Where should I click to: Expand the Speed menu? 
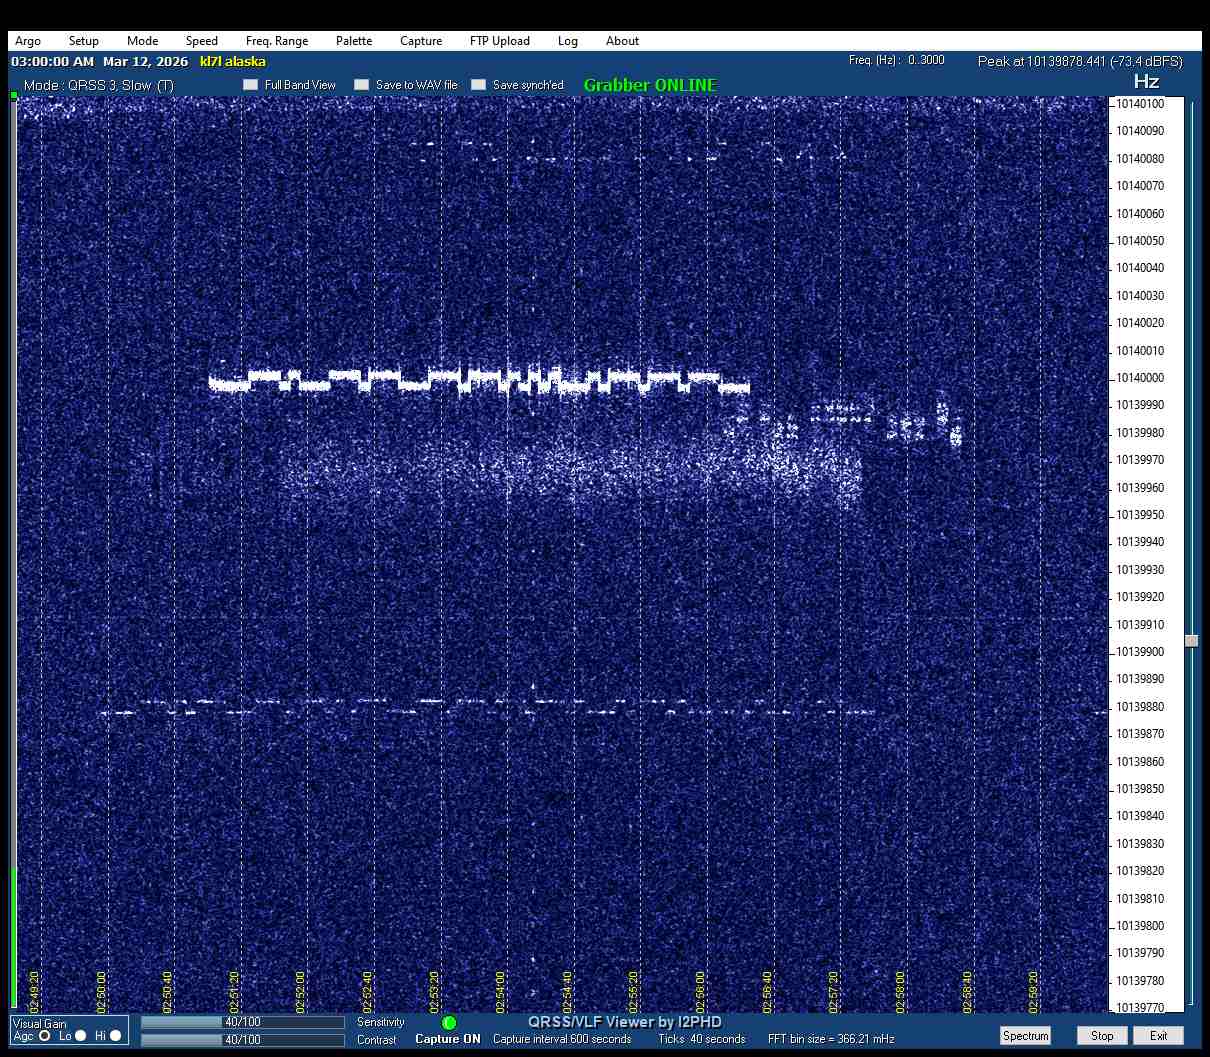[x=201, y=41]
